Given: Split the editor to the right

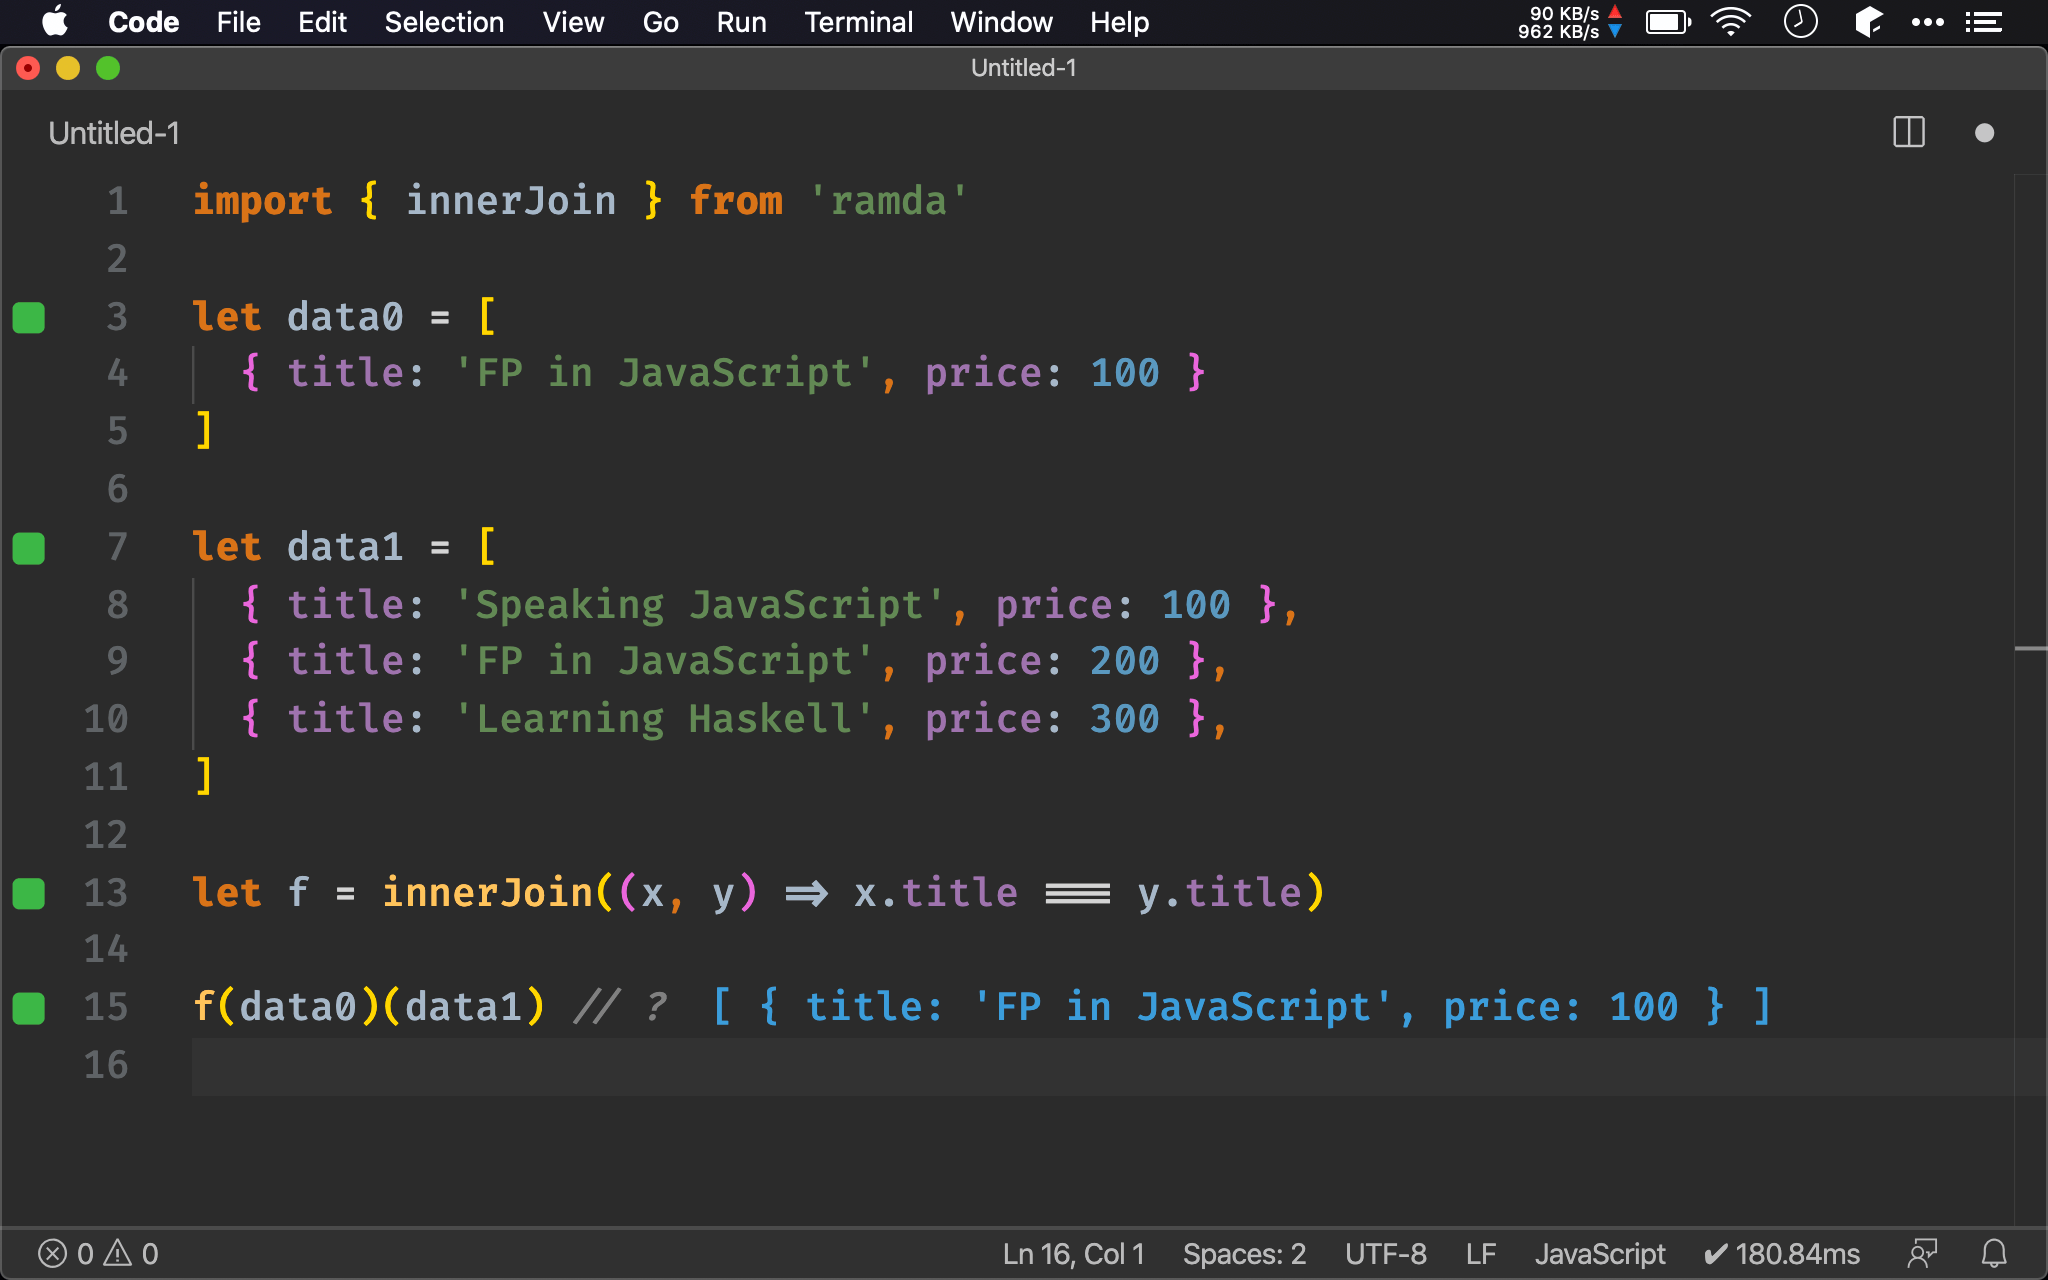Looking at the screenshot, I should click(x=1909, y=132).
